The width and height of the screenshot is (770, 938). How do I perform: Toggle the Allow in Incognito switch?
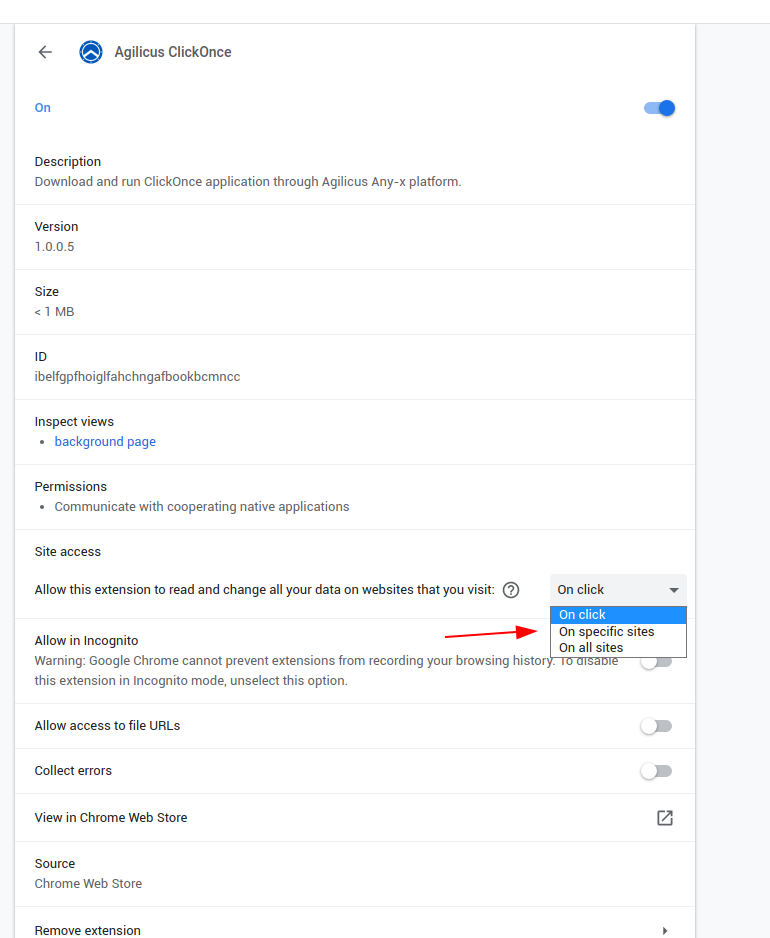[656, 662]
